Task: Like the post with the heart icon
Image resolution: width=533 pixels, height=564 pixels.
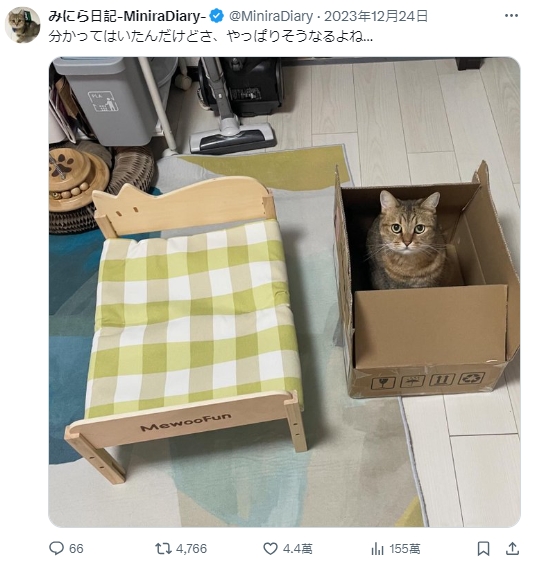Action: pos(270,549)
